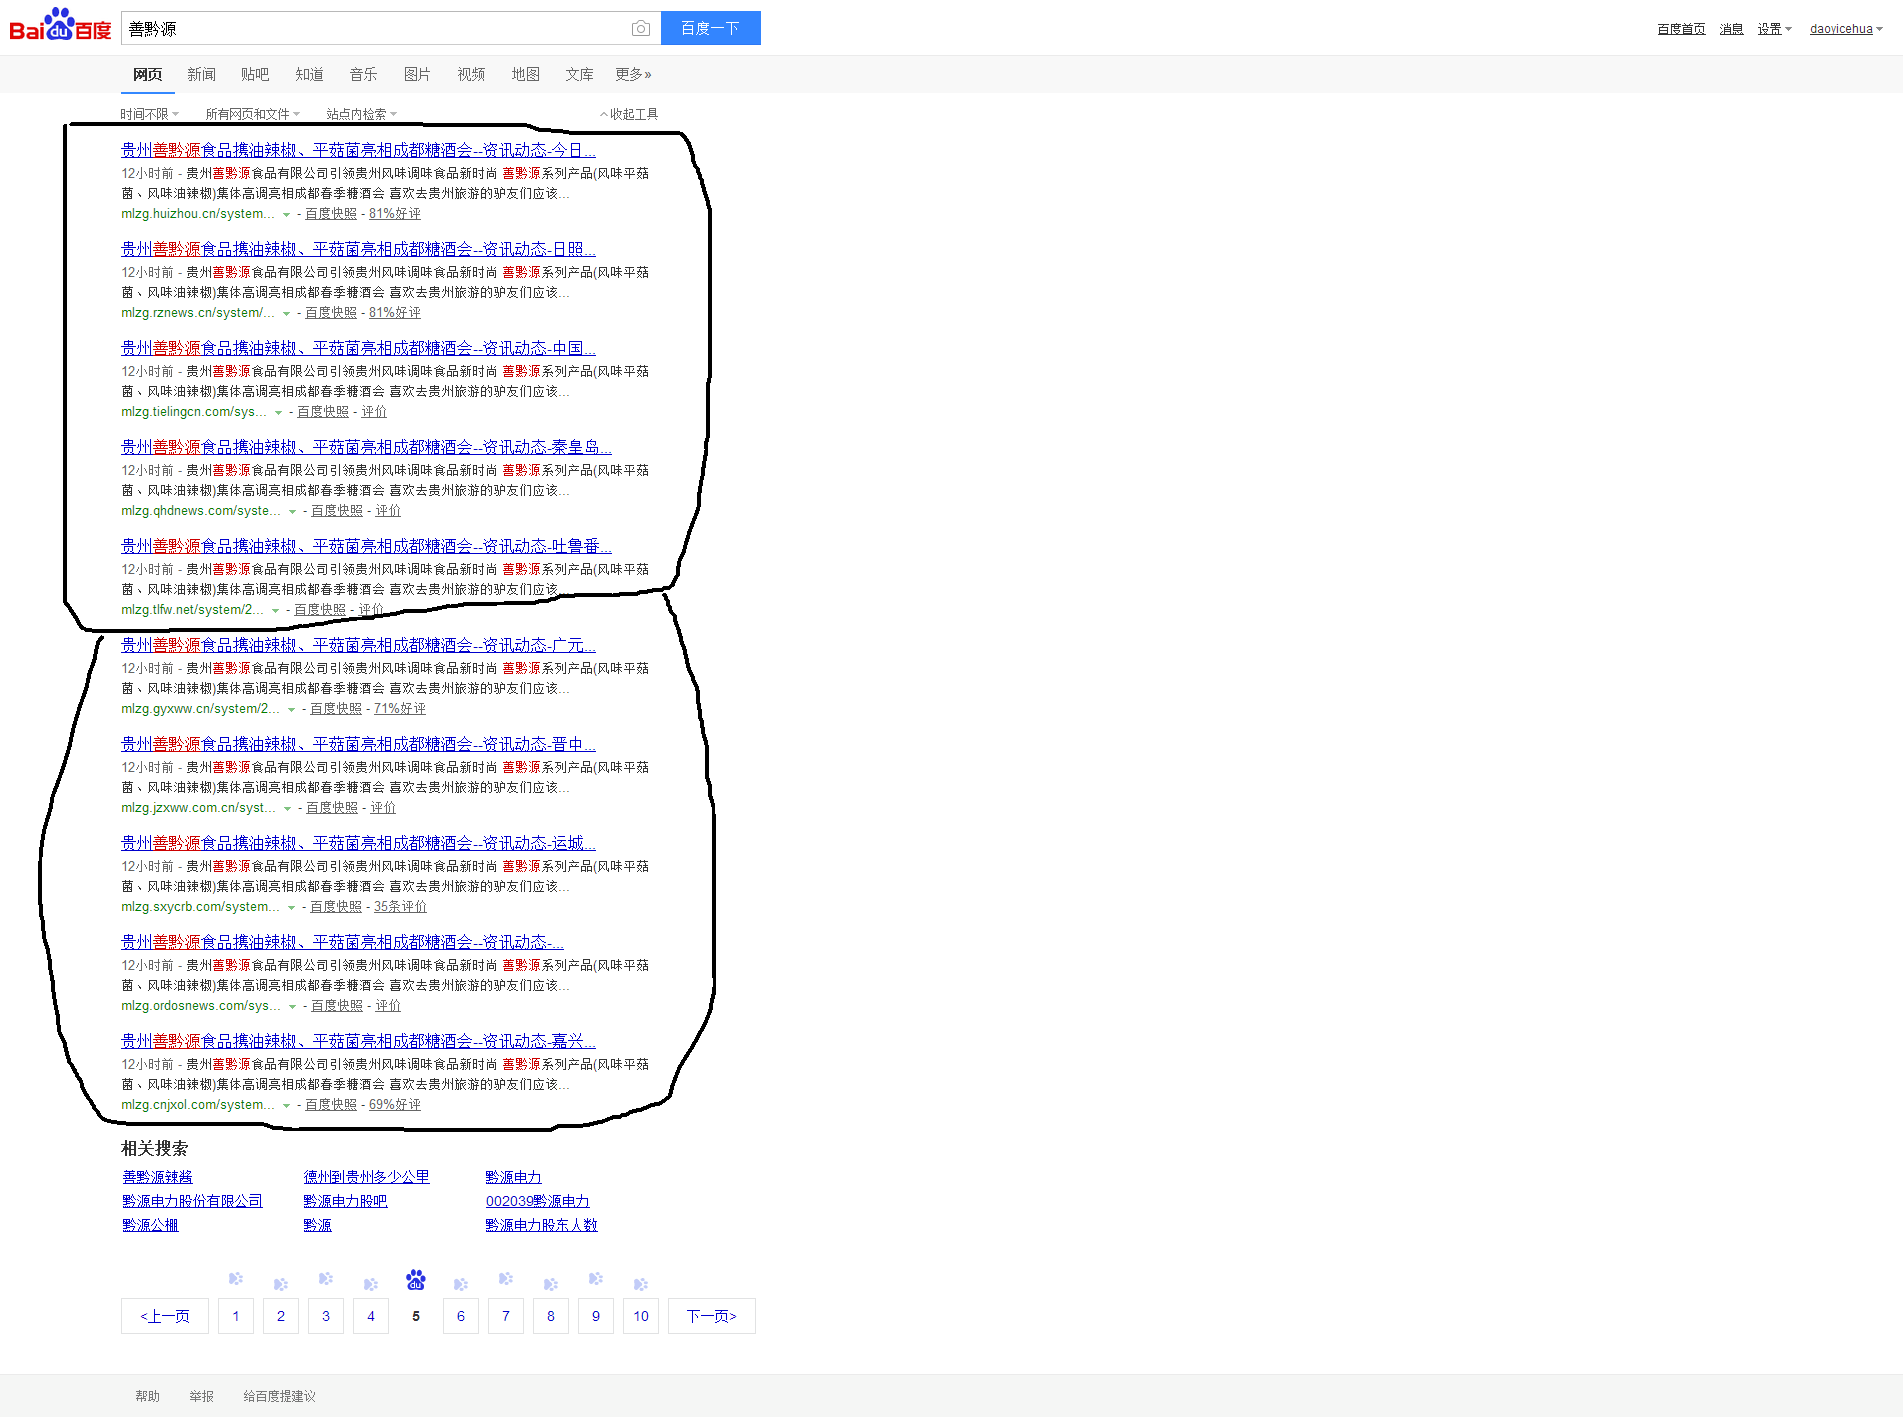Image resolution: width=1903 pixels, height=1417 pixels.
Task: Expand arrow next to mlzg.sxycrb.com URL
Action: tap(292, 908)
